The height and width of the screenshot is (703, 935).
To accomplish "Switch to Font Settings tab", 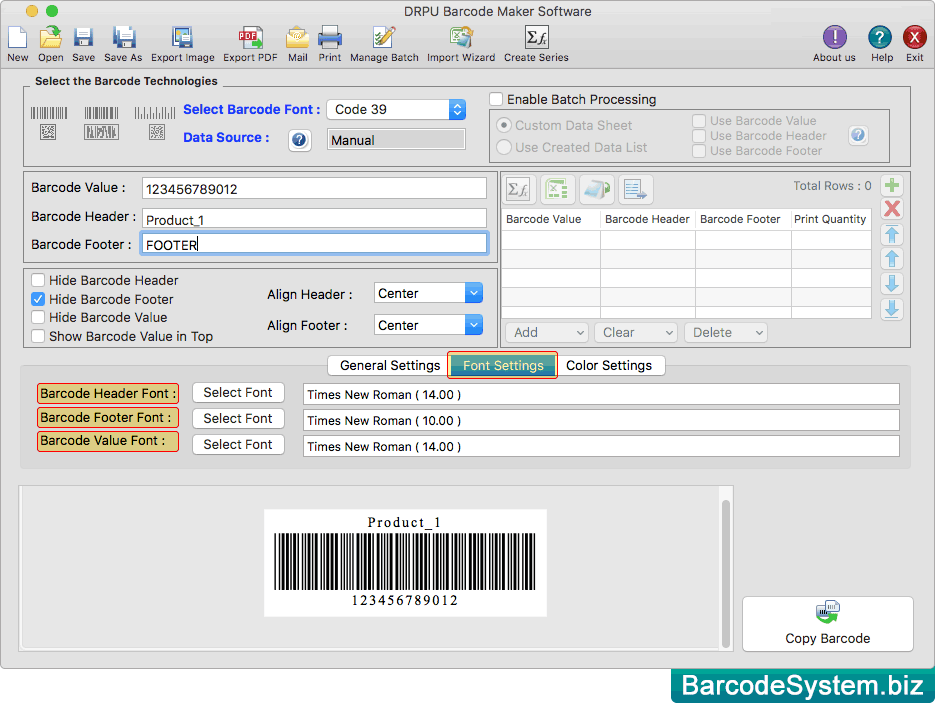I will 503,366.
